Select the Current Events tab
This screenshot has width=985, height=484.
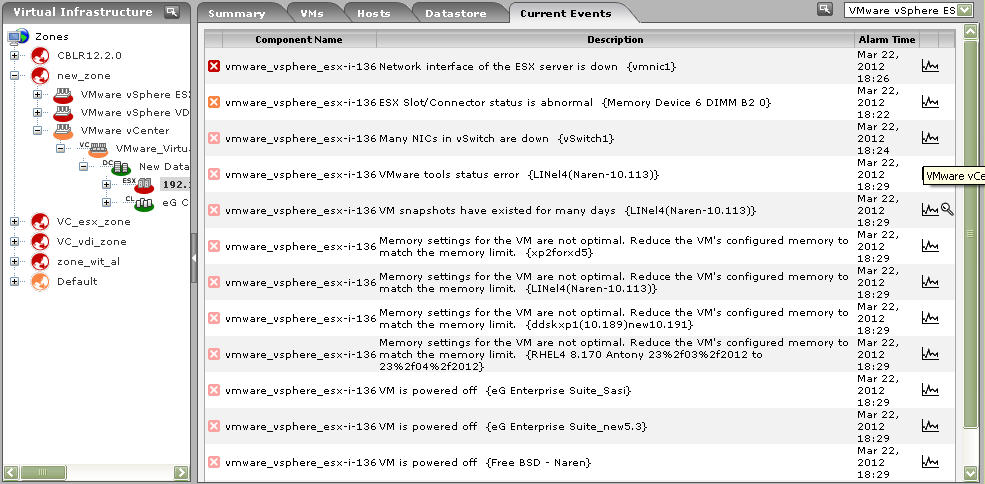pyautogui.click(x=565, y=13)
